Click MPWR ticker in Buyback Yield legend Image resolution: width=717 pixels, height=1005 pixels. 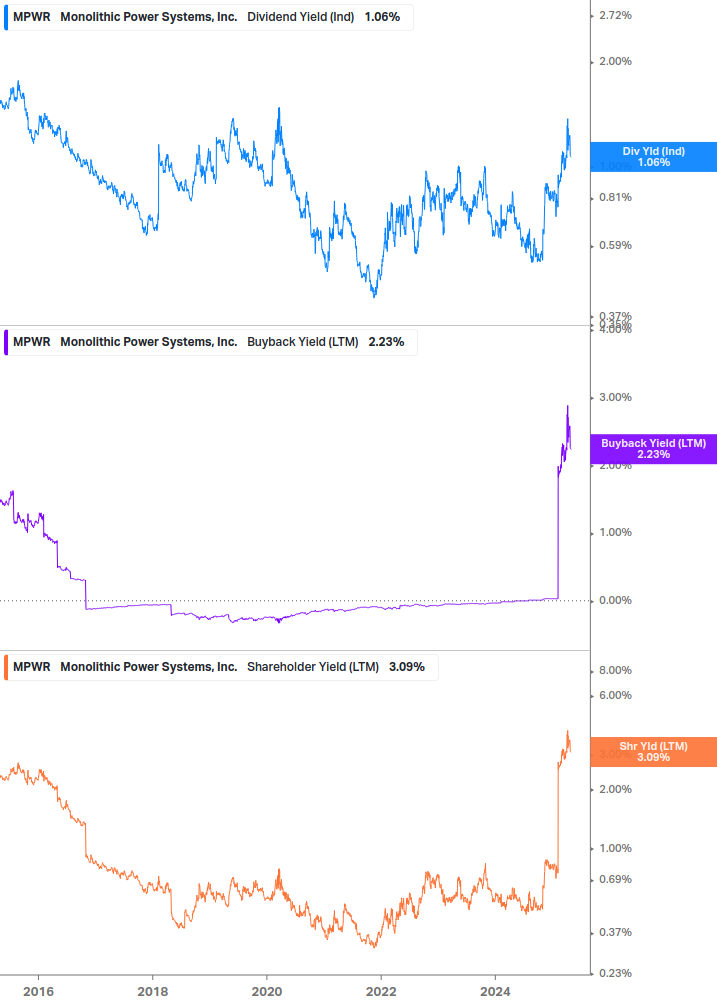31,342
